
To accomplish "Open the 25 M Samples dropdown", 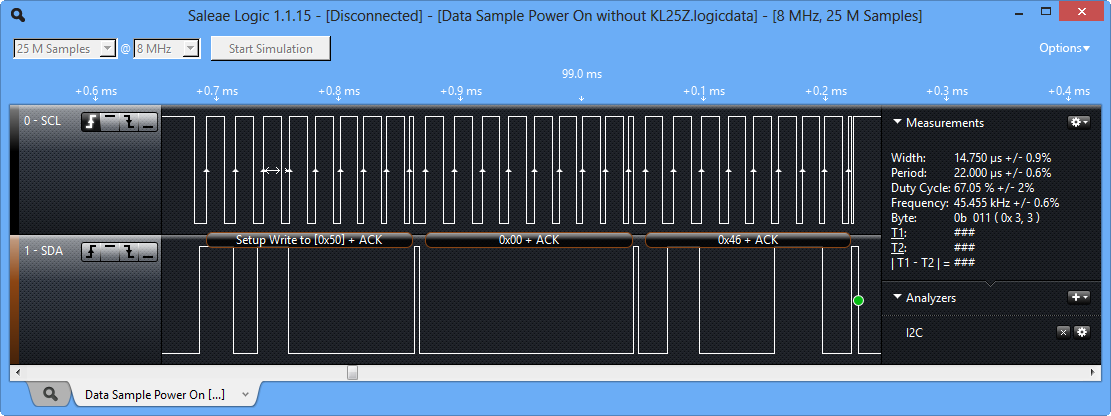I will [66, 49].
